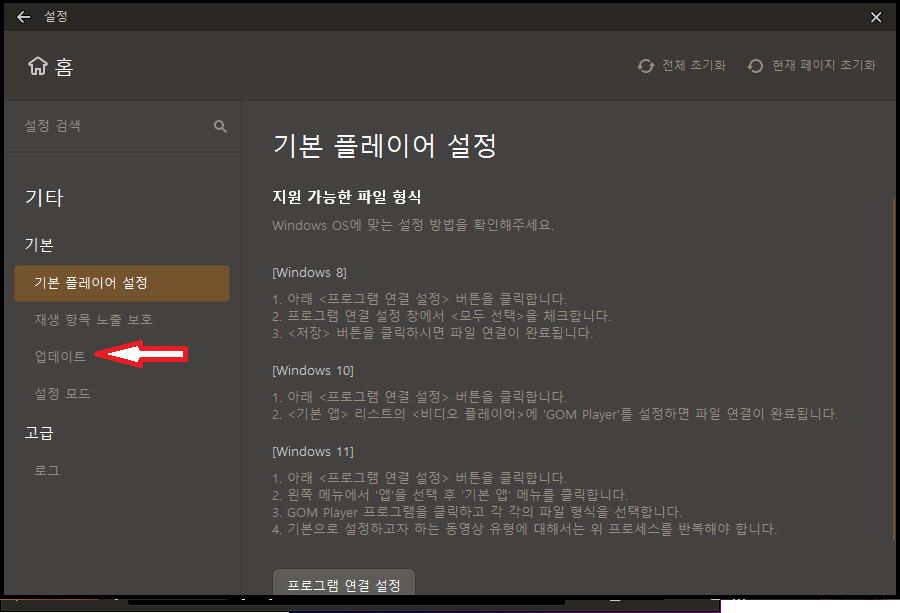900x613 pixels.
Task: Click the 고급 category label
Action: (39, 433)
